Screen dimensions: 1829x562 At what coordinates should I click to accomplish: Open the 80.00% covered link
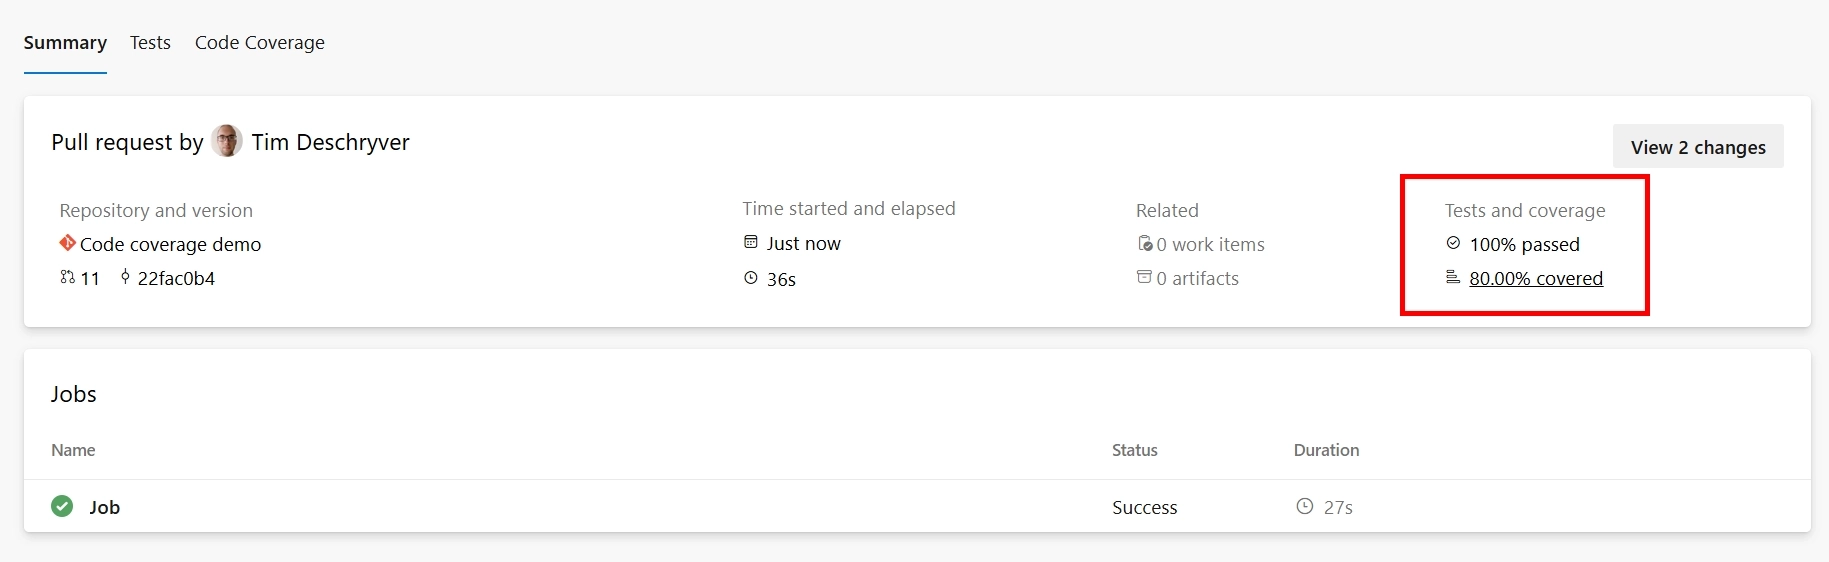pos(1536,278)
